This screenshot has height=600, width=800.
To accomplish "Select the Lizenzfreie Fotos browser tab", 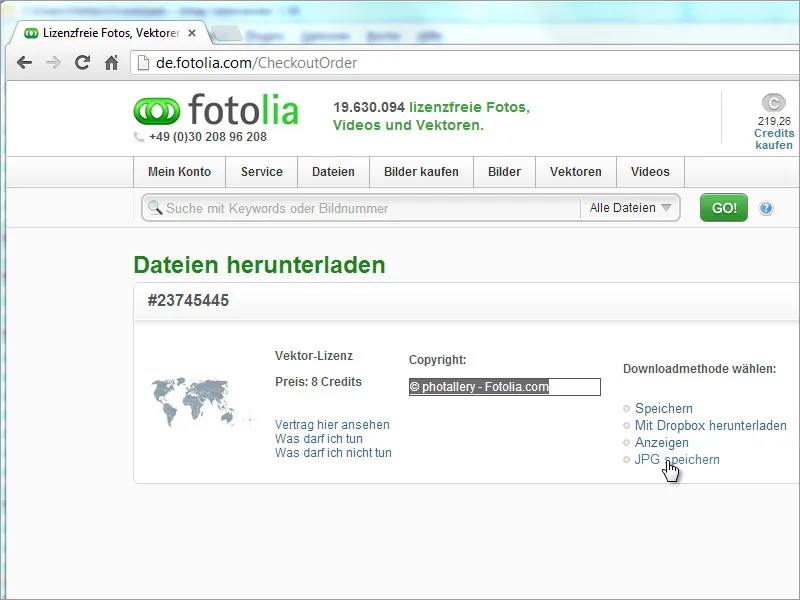I will tap(109, 33).
